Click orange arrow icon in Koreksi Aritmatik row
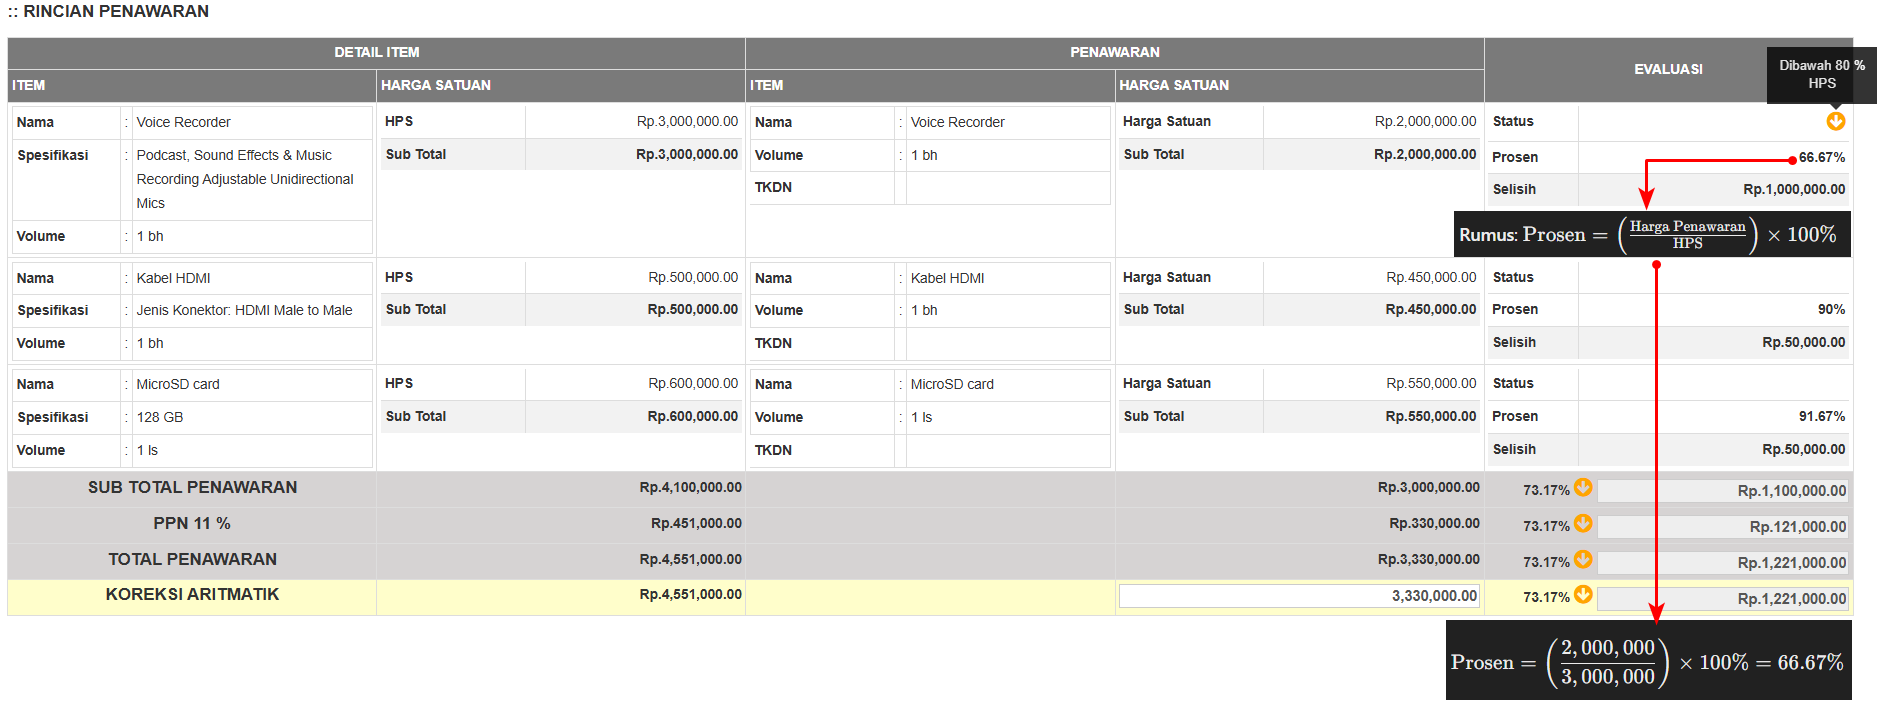The height and width of the screenshot is (709, 1877). (1583, 594)
